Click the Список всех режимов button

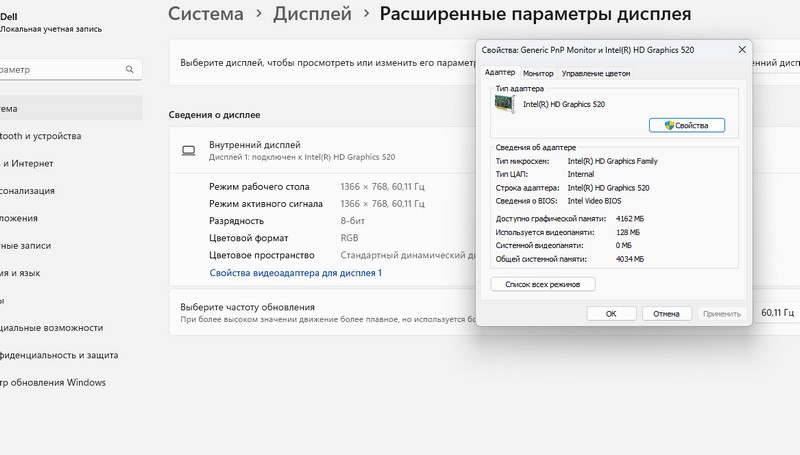click(x=543, y=284)
